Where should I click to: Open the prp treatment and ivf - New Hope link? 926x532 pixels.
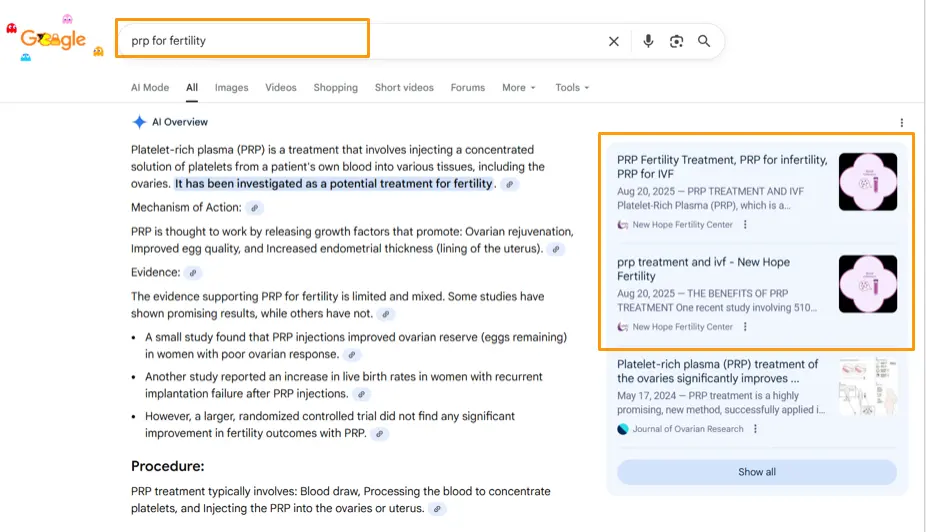(x=703, y=269)
